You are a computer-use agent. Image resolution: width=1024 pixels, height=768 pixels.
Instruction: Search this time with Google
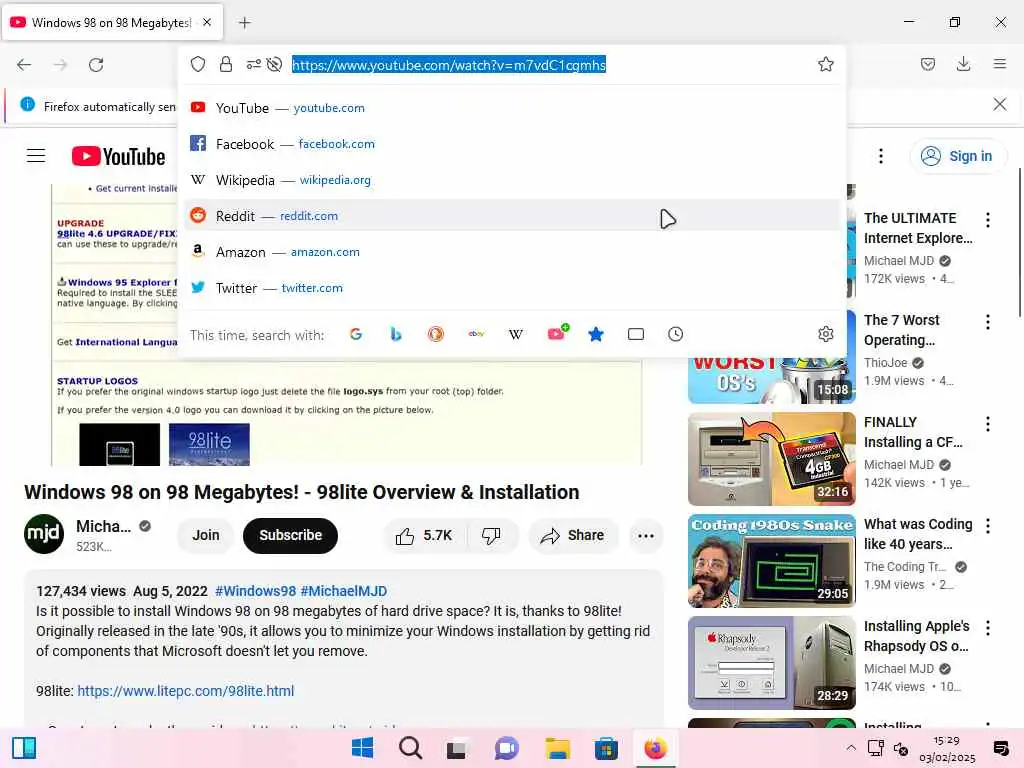(356, 334)
